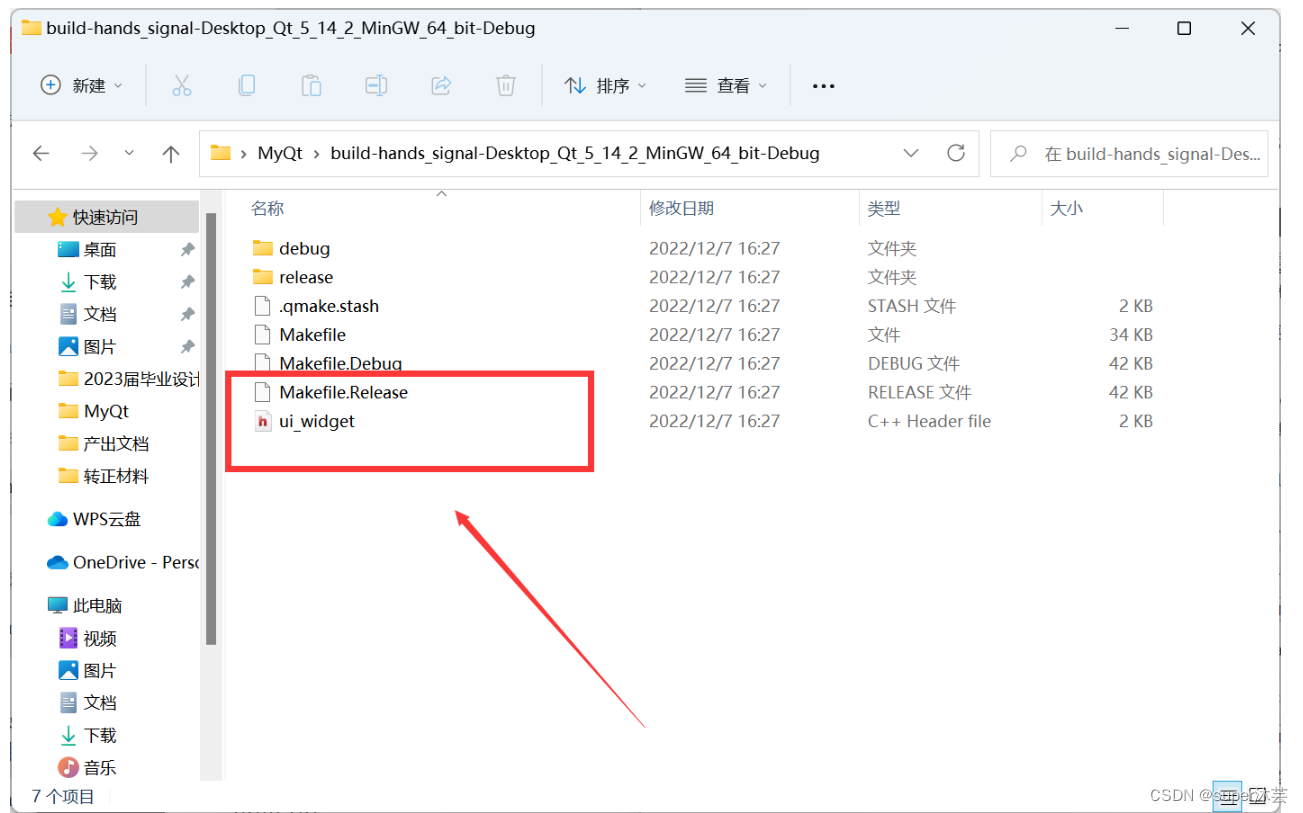Go back with the left arrow

[41, 153]
